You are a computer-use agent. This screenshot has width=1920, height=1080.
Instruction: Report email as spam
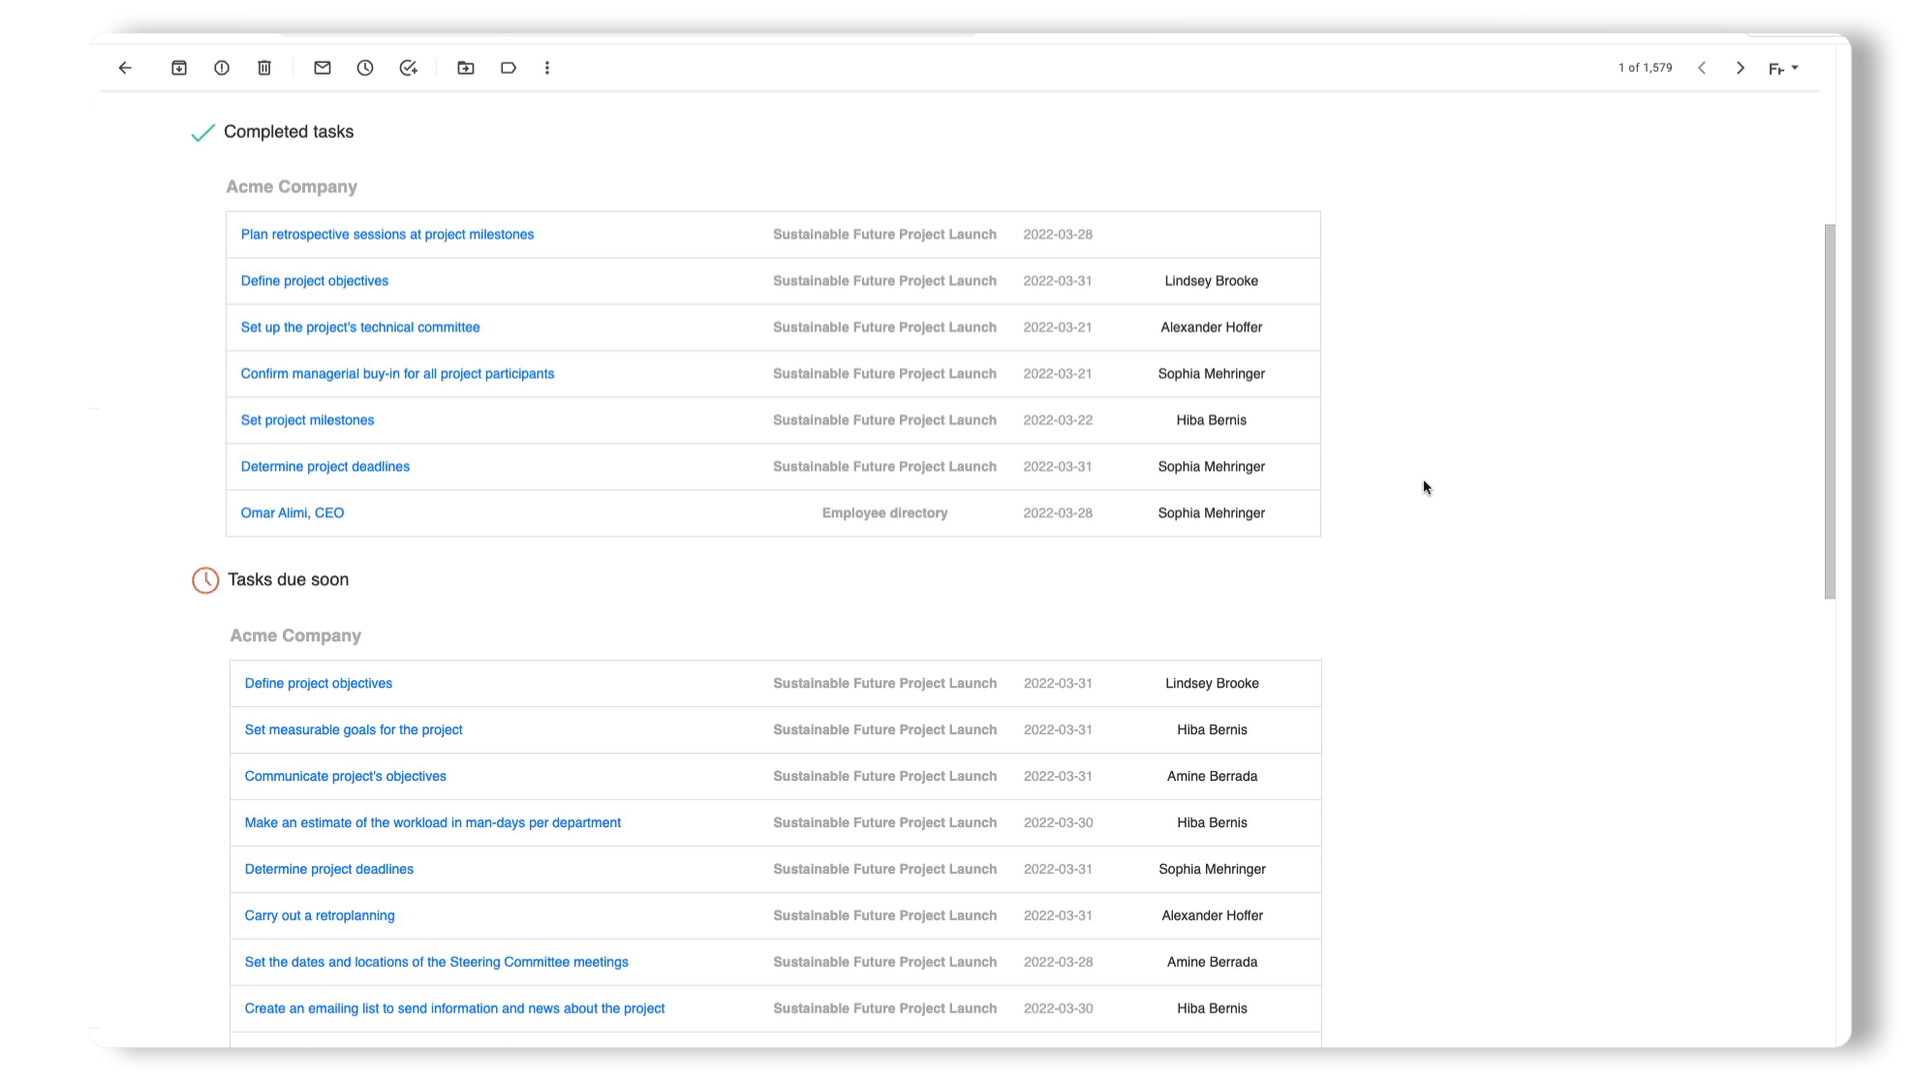pos(222,68)
